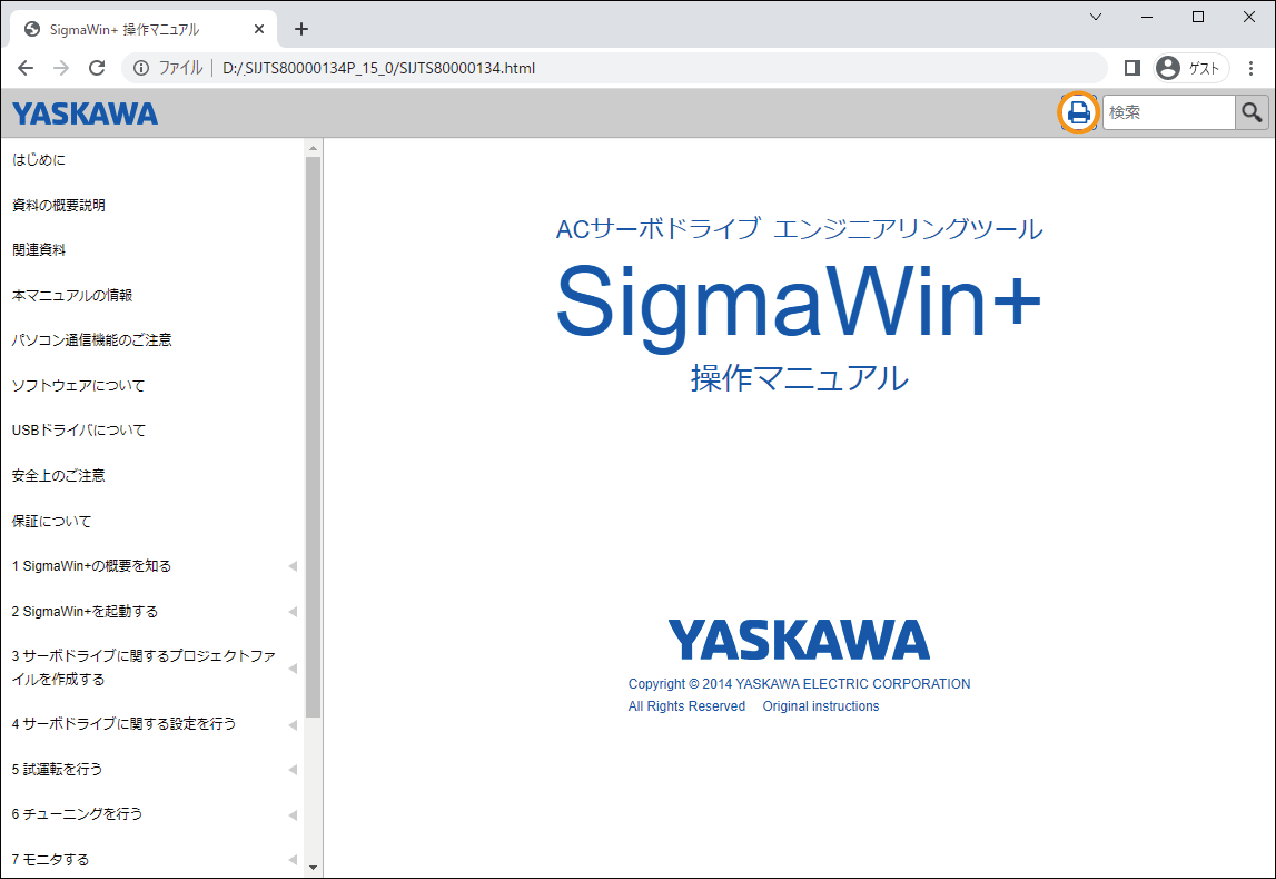Open a new browser tab
This screenshot has width=1276, height=879.
pyautogui.click(x=301, y=28)
